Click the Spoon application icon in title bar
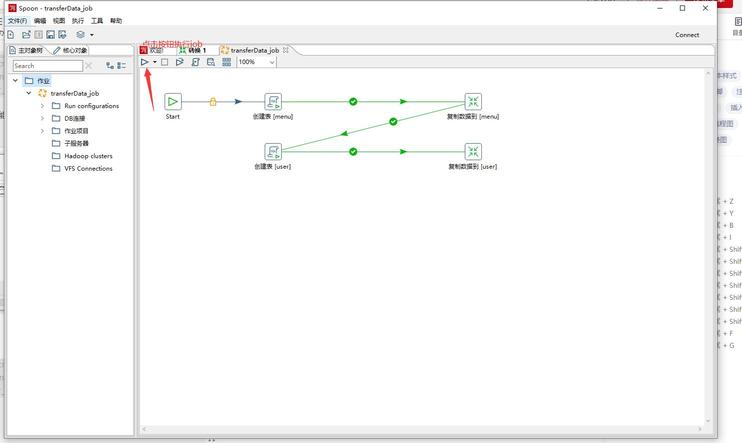 (x=12, y=8)
